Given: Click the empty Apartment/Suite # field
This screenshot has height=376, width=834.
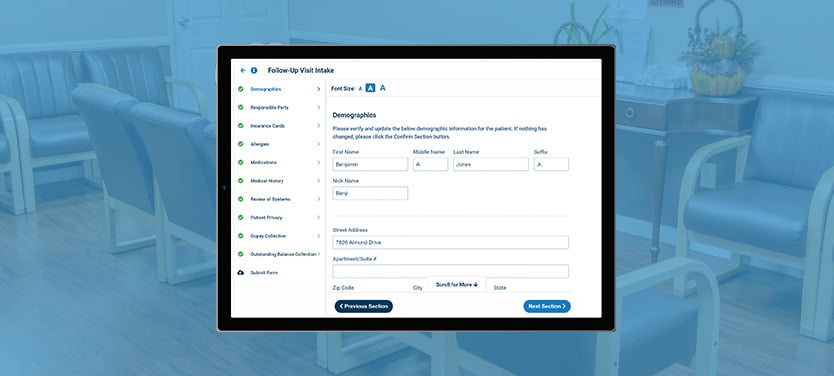Looking at the screenshot, I should tap(451, 271).
